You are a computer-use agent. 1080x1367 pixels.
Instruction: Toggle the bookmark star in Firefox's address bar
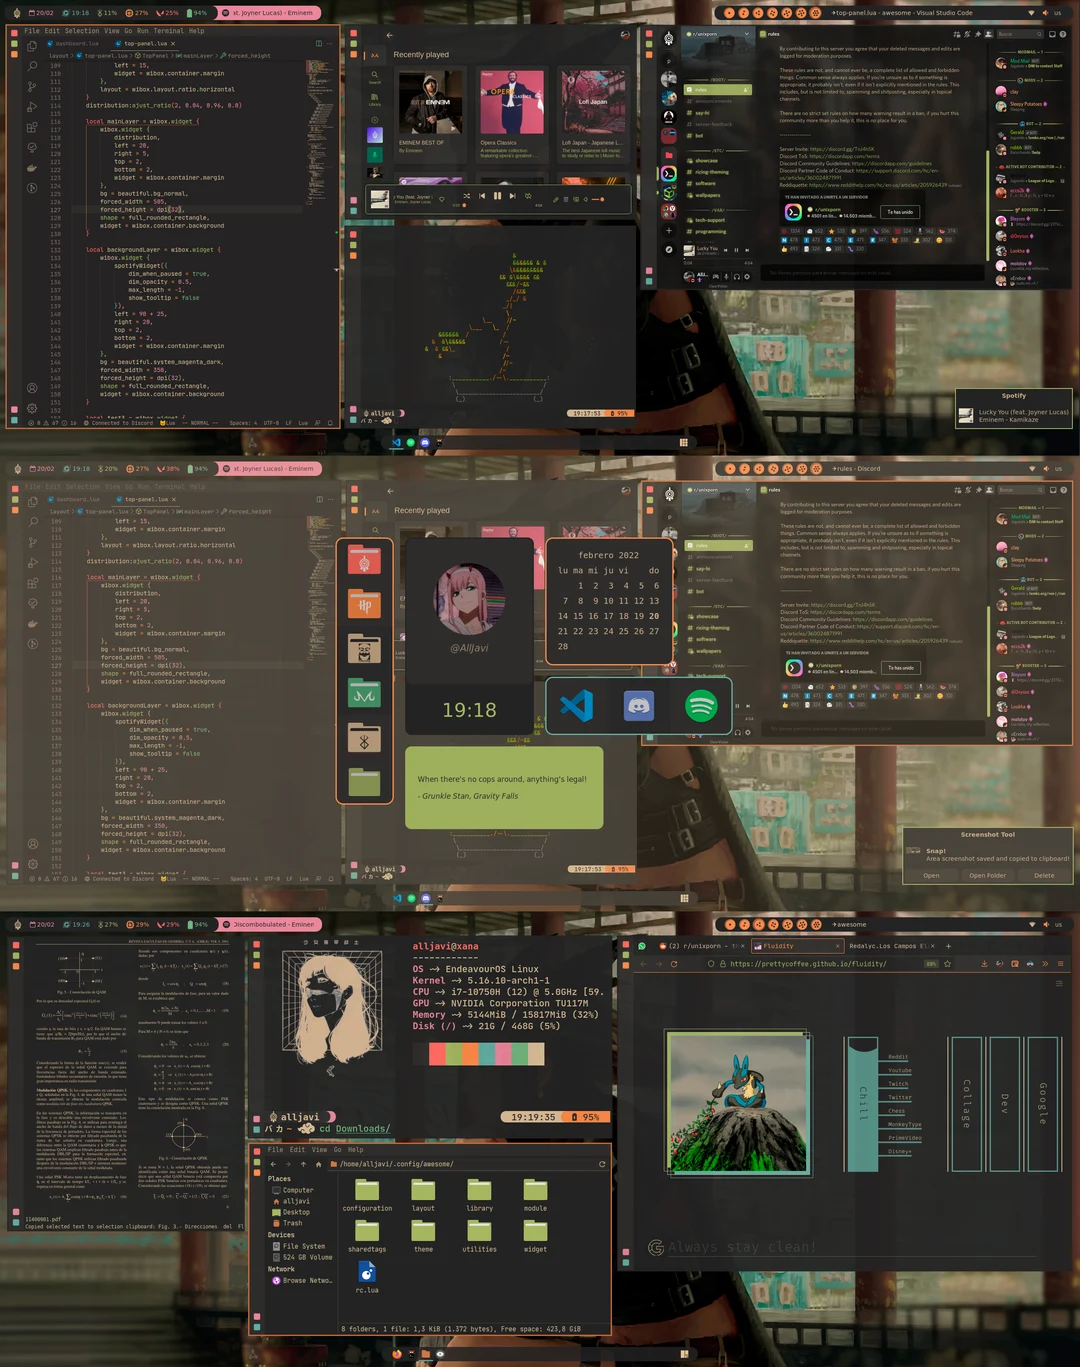pyautogui.click(x=948, y=964)
